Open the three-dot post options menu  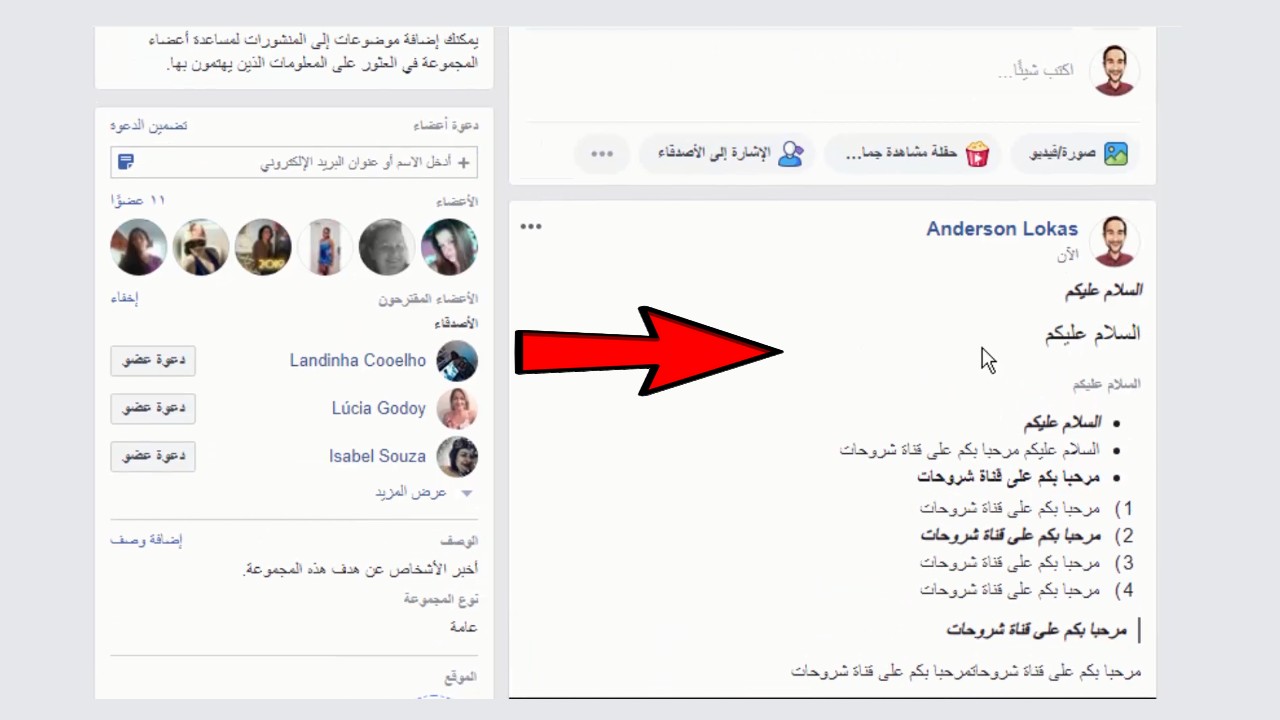click(x=531, y=226)
